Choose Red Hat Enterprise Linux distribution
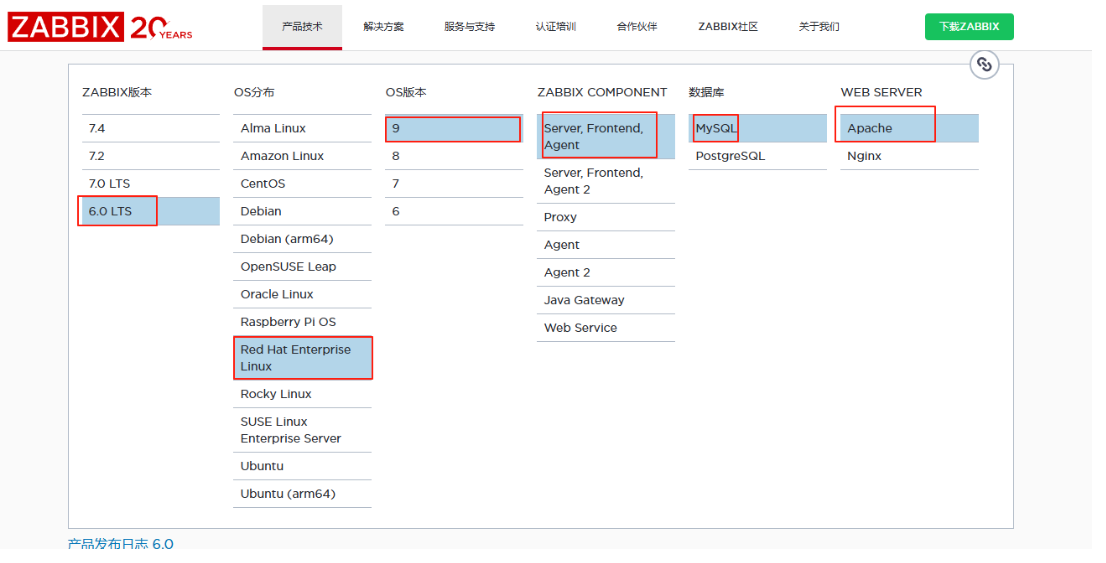This screenshot has height=563, width=1106. [302, 358]
